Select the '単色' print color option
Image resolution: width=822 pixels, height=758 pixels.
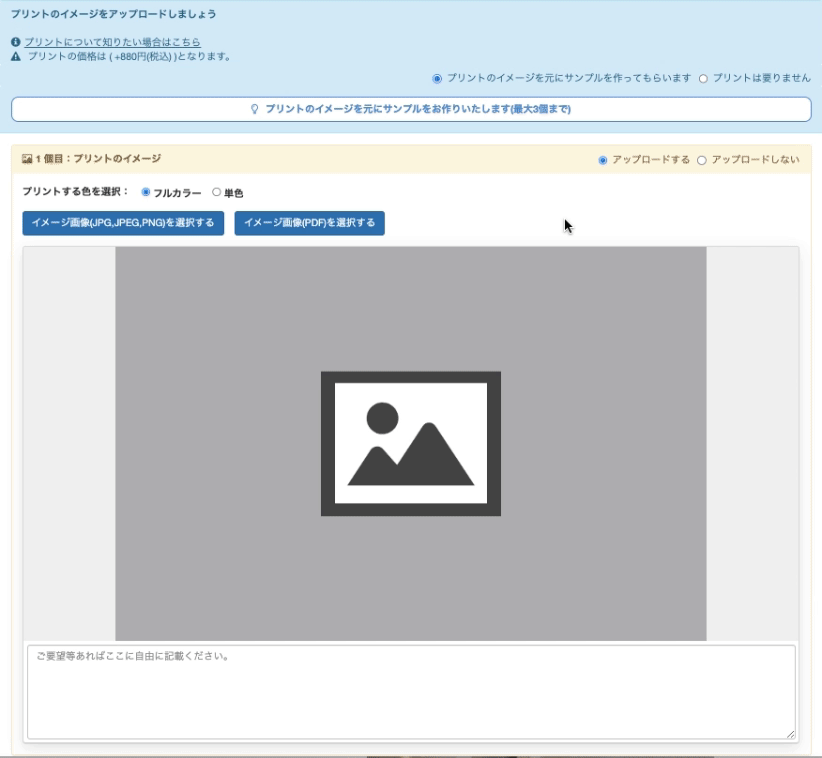pyautogui.click(x=216, y=192)
